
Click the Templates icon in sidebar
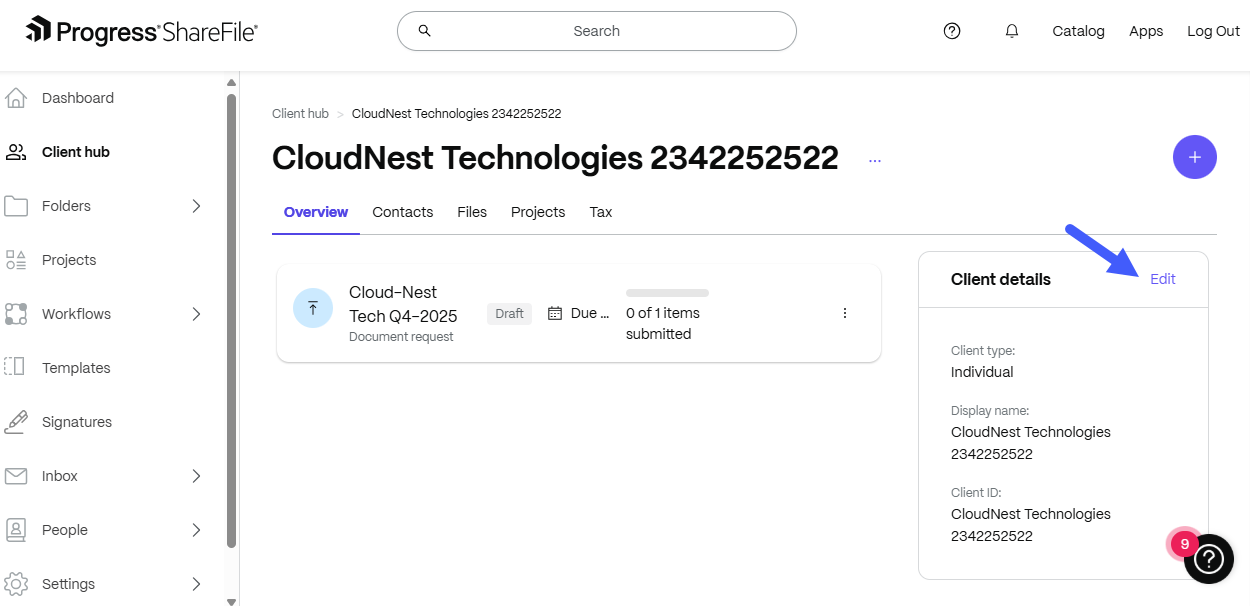pyautogui.click(x=16, y=368)
